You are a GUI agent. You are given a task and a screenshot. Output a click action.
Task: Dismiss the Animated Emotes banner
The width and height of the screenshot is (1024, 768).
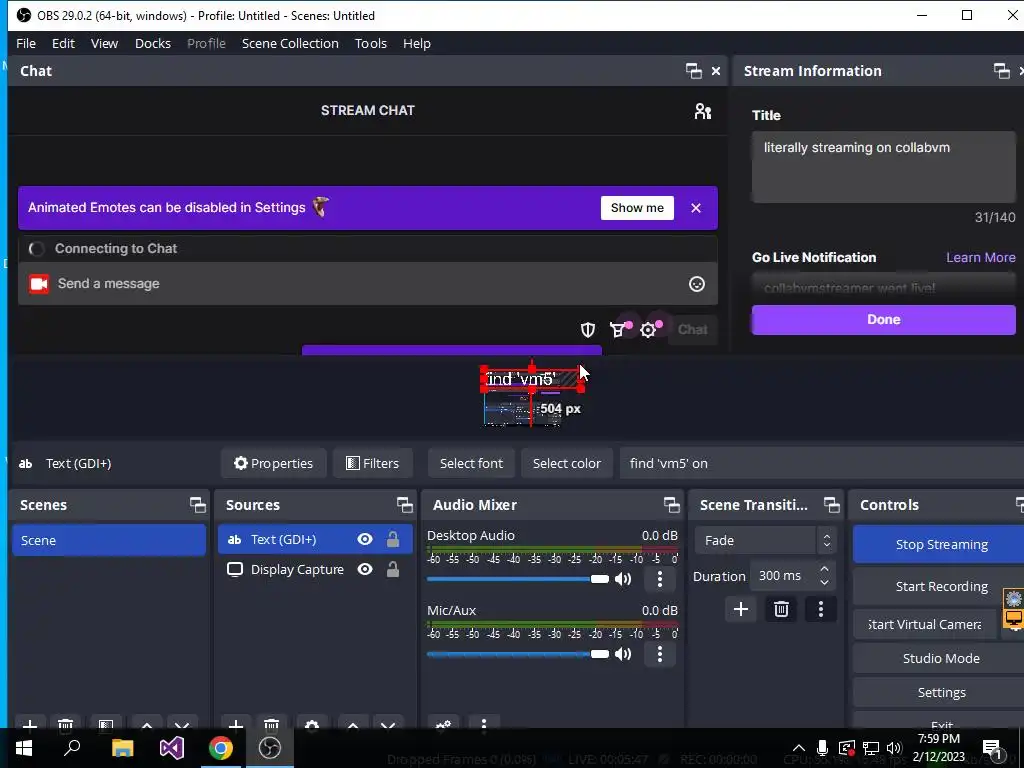696,208
